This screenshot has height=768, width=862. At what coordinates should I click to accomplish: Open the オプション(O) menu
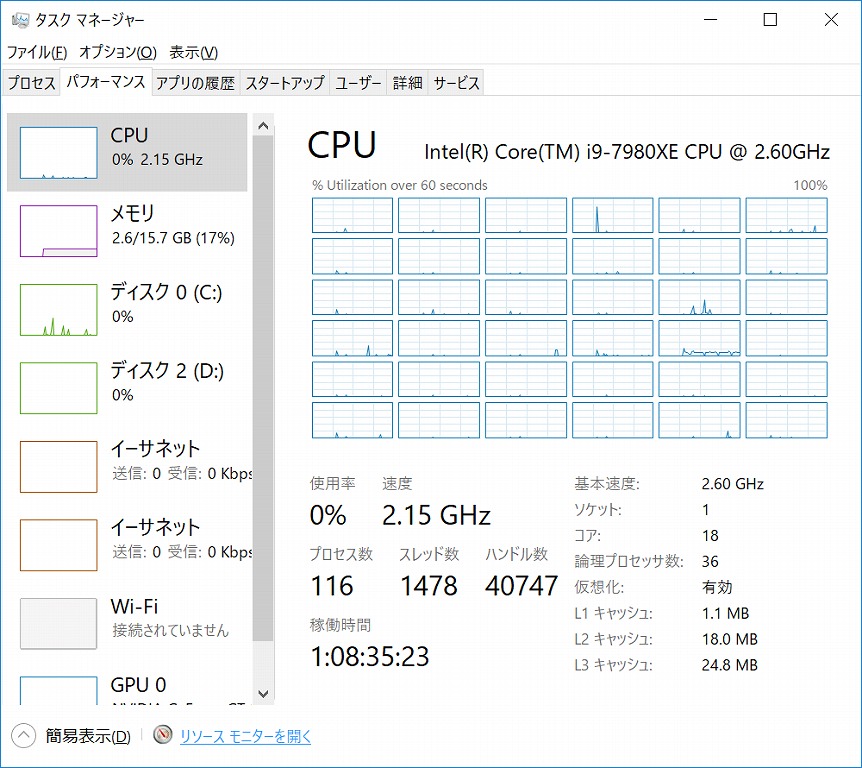(x=117, y=52)
